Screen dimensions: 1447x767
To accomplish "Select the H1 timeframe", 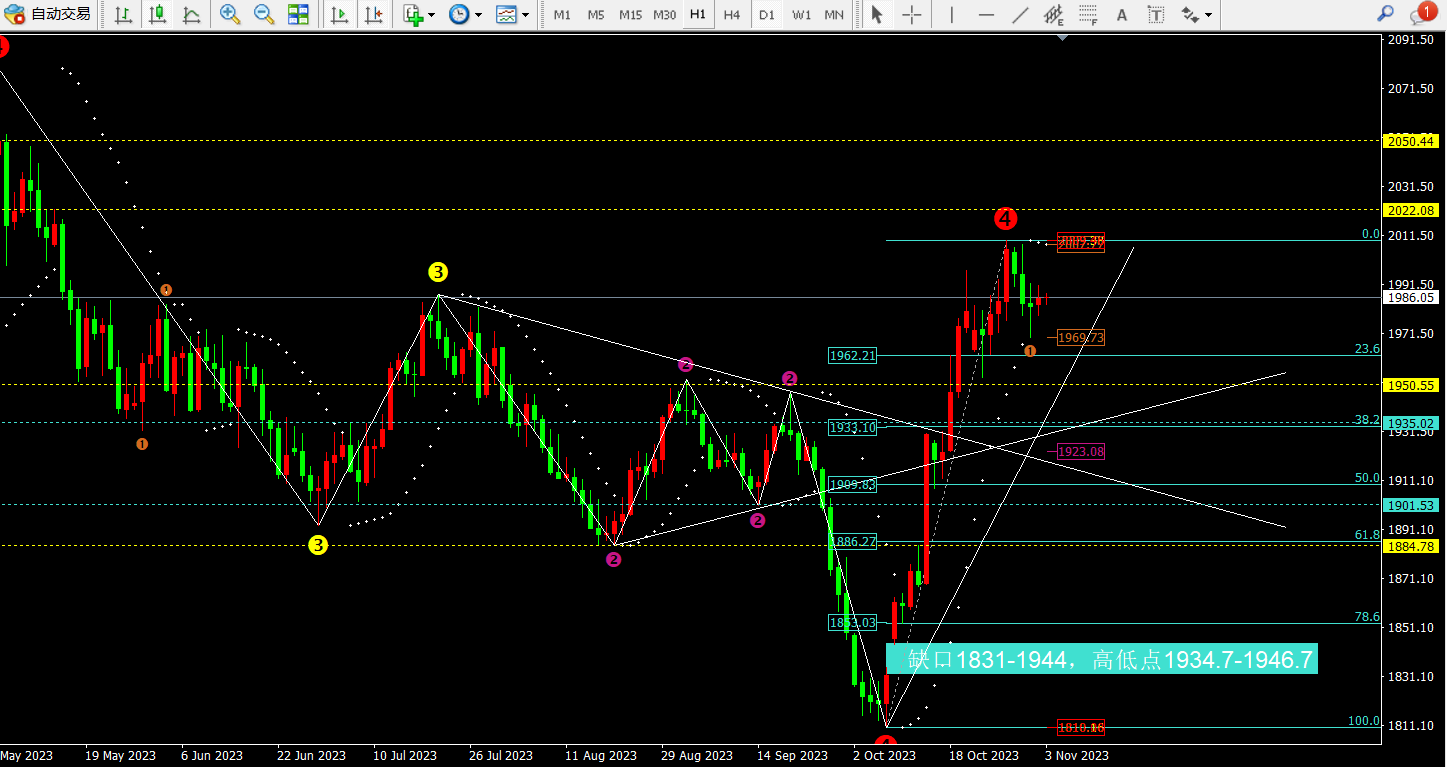I will click(x=698, y=14).
